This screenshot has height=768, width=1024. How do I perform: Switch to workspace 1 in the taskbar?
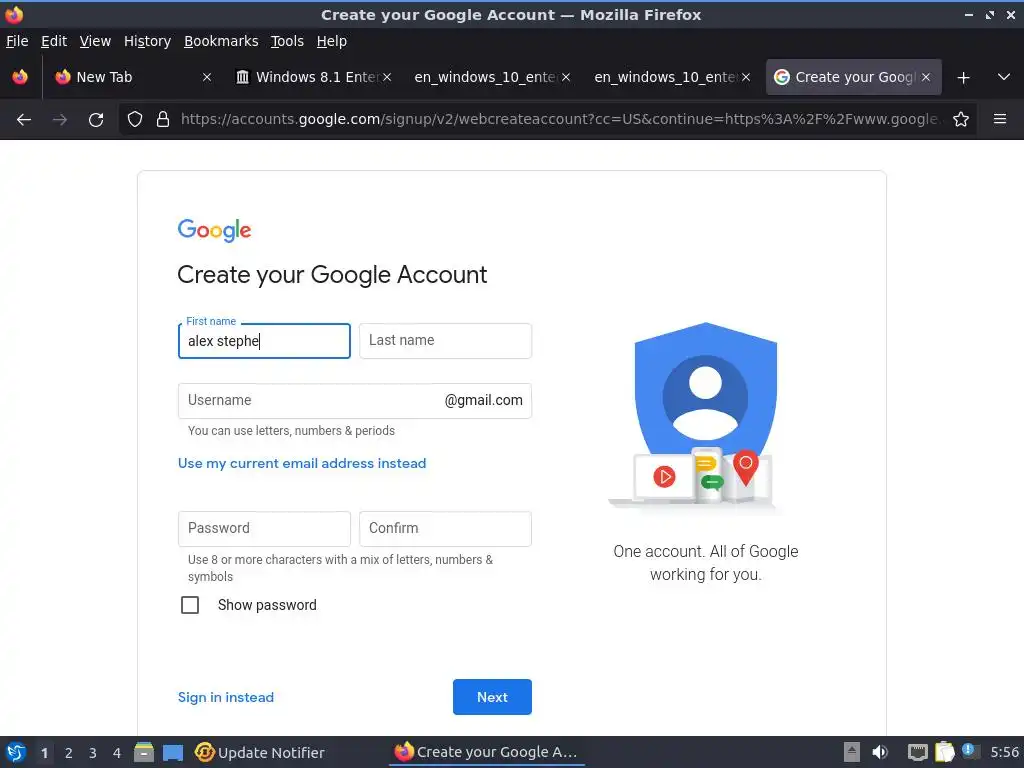click(x=44, y=753)
